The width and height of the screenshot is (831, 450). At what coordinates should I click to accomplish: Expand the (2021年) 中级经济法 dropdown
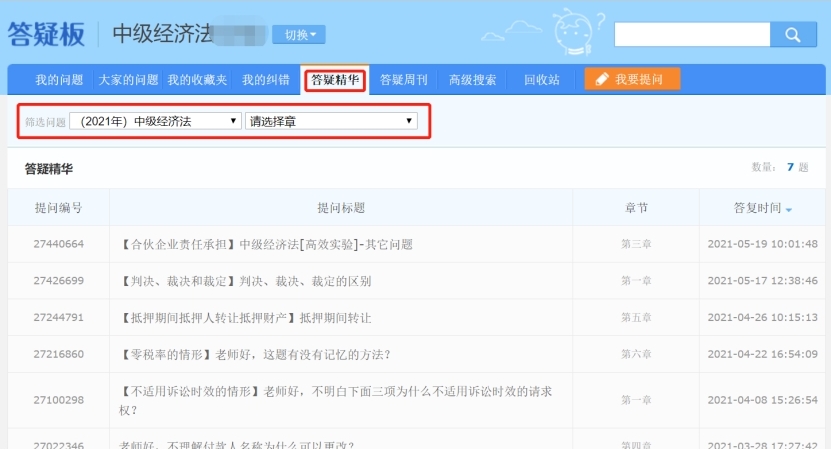tap(160, 121)
